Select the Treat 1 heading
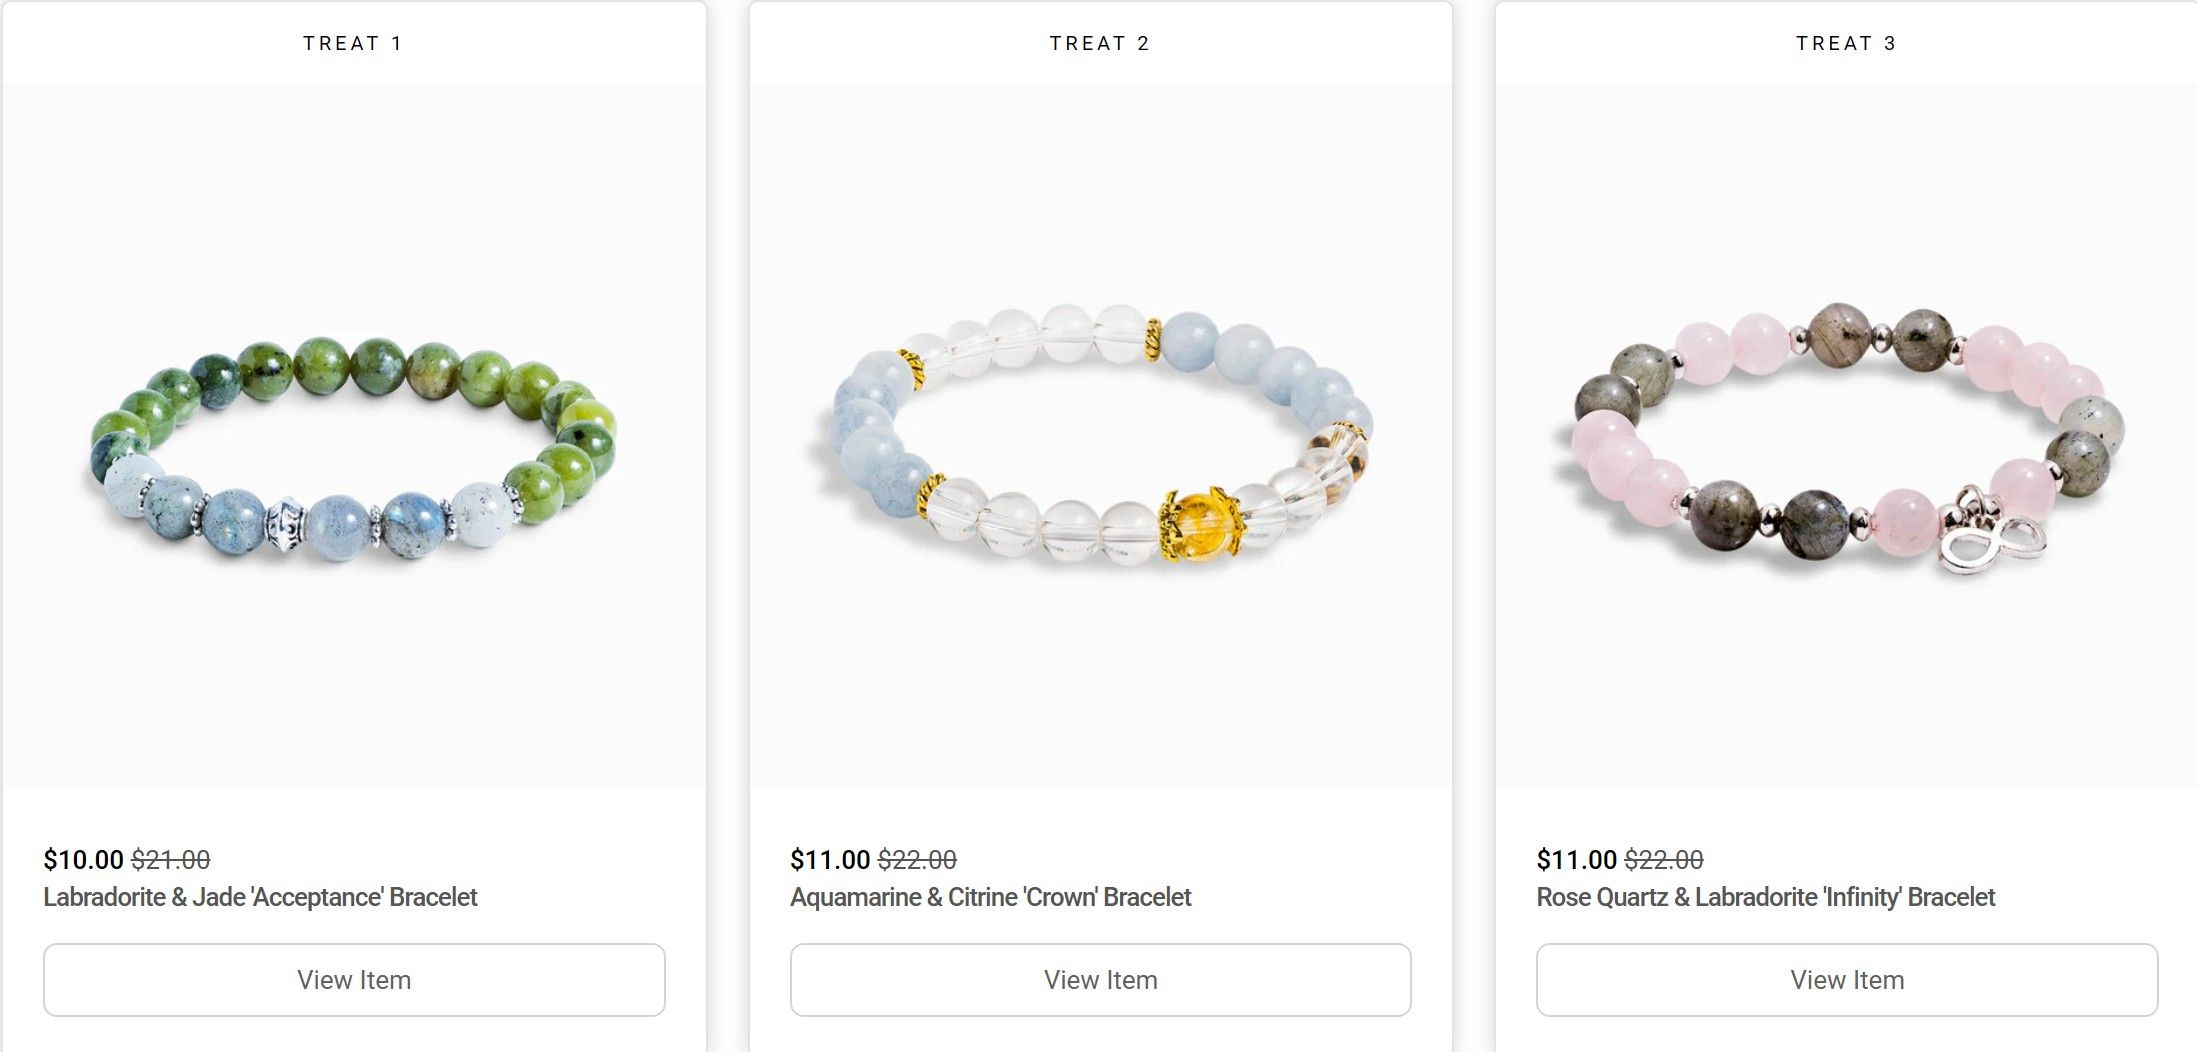The image size is (2197, 1052). 353,43
